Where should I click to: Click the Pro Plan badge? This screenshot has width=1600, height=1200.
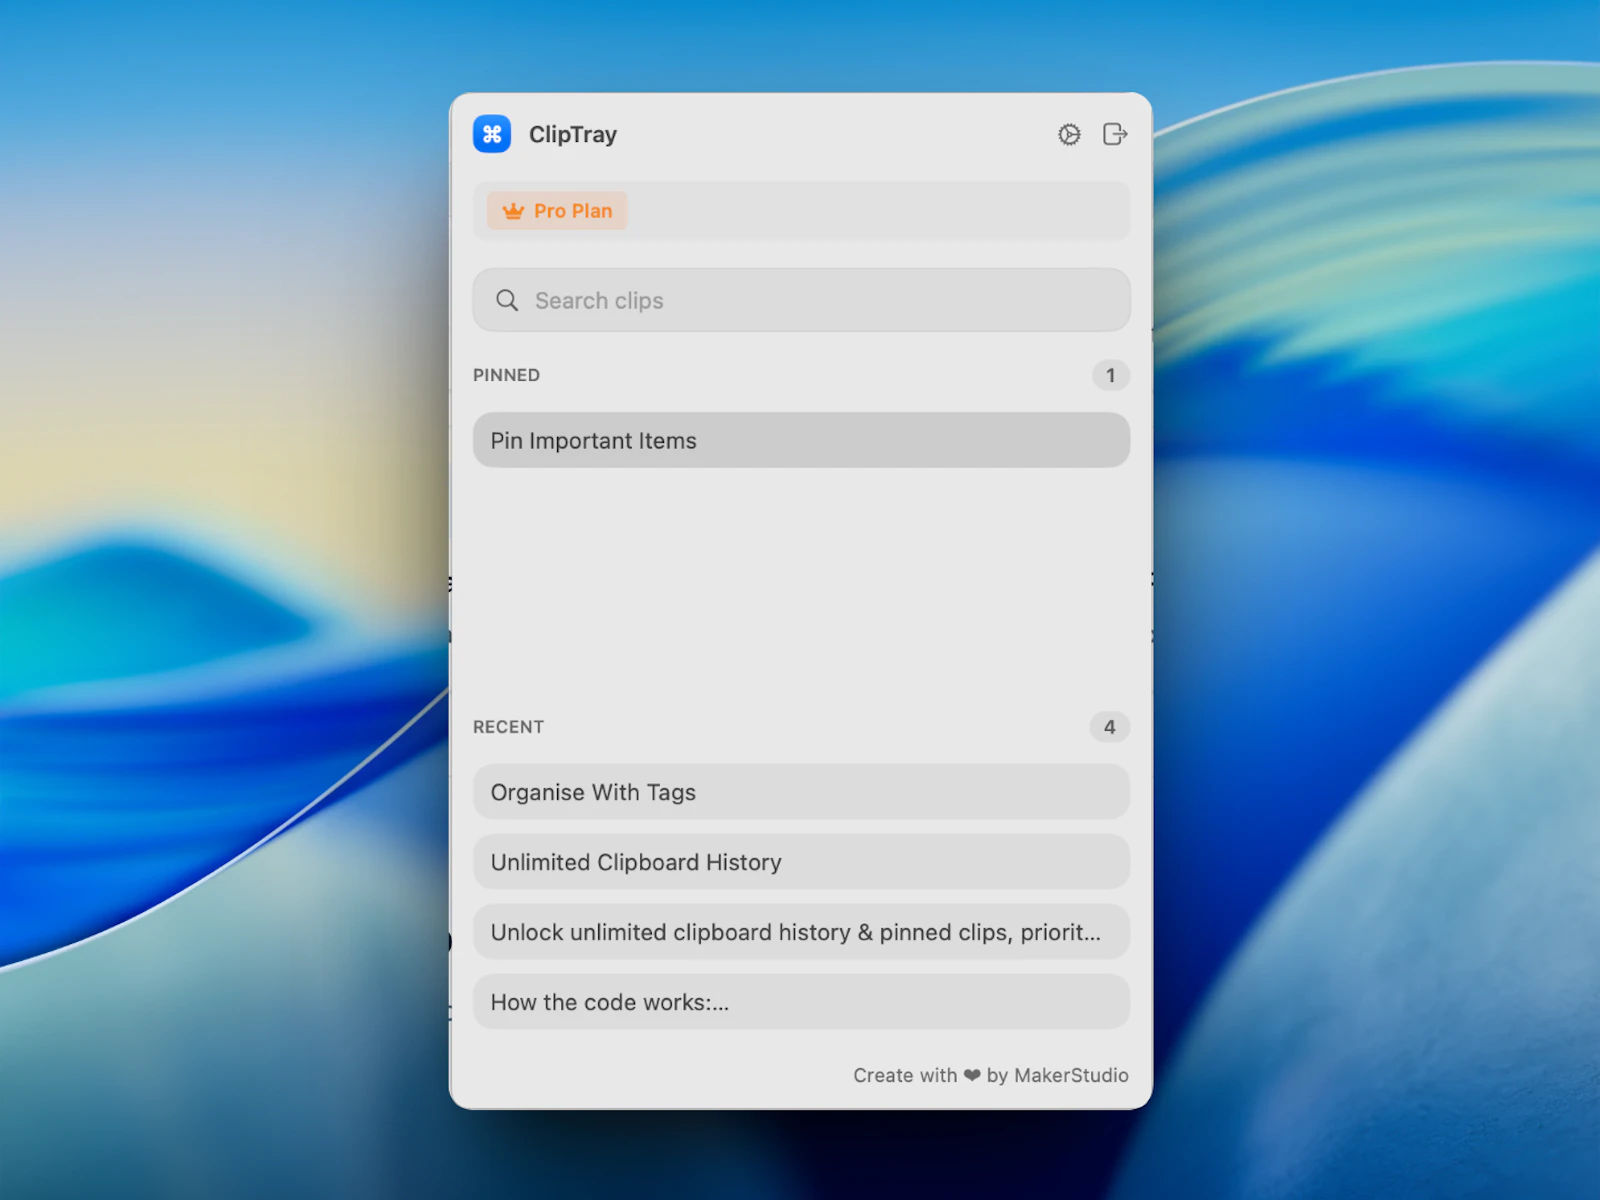(x=557, y=211)
